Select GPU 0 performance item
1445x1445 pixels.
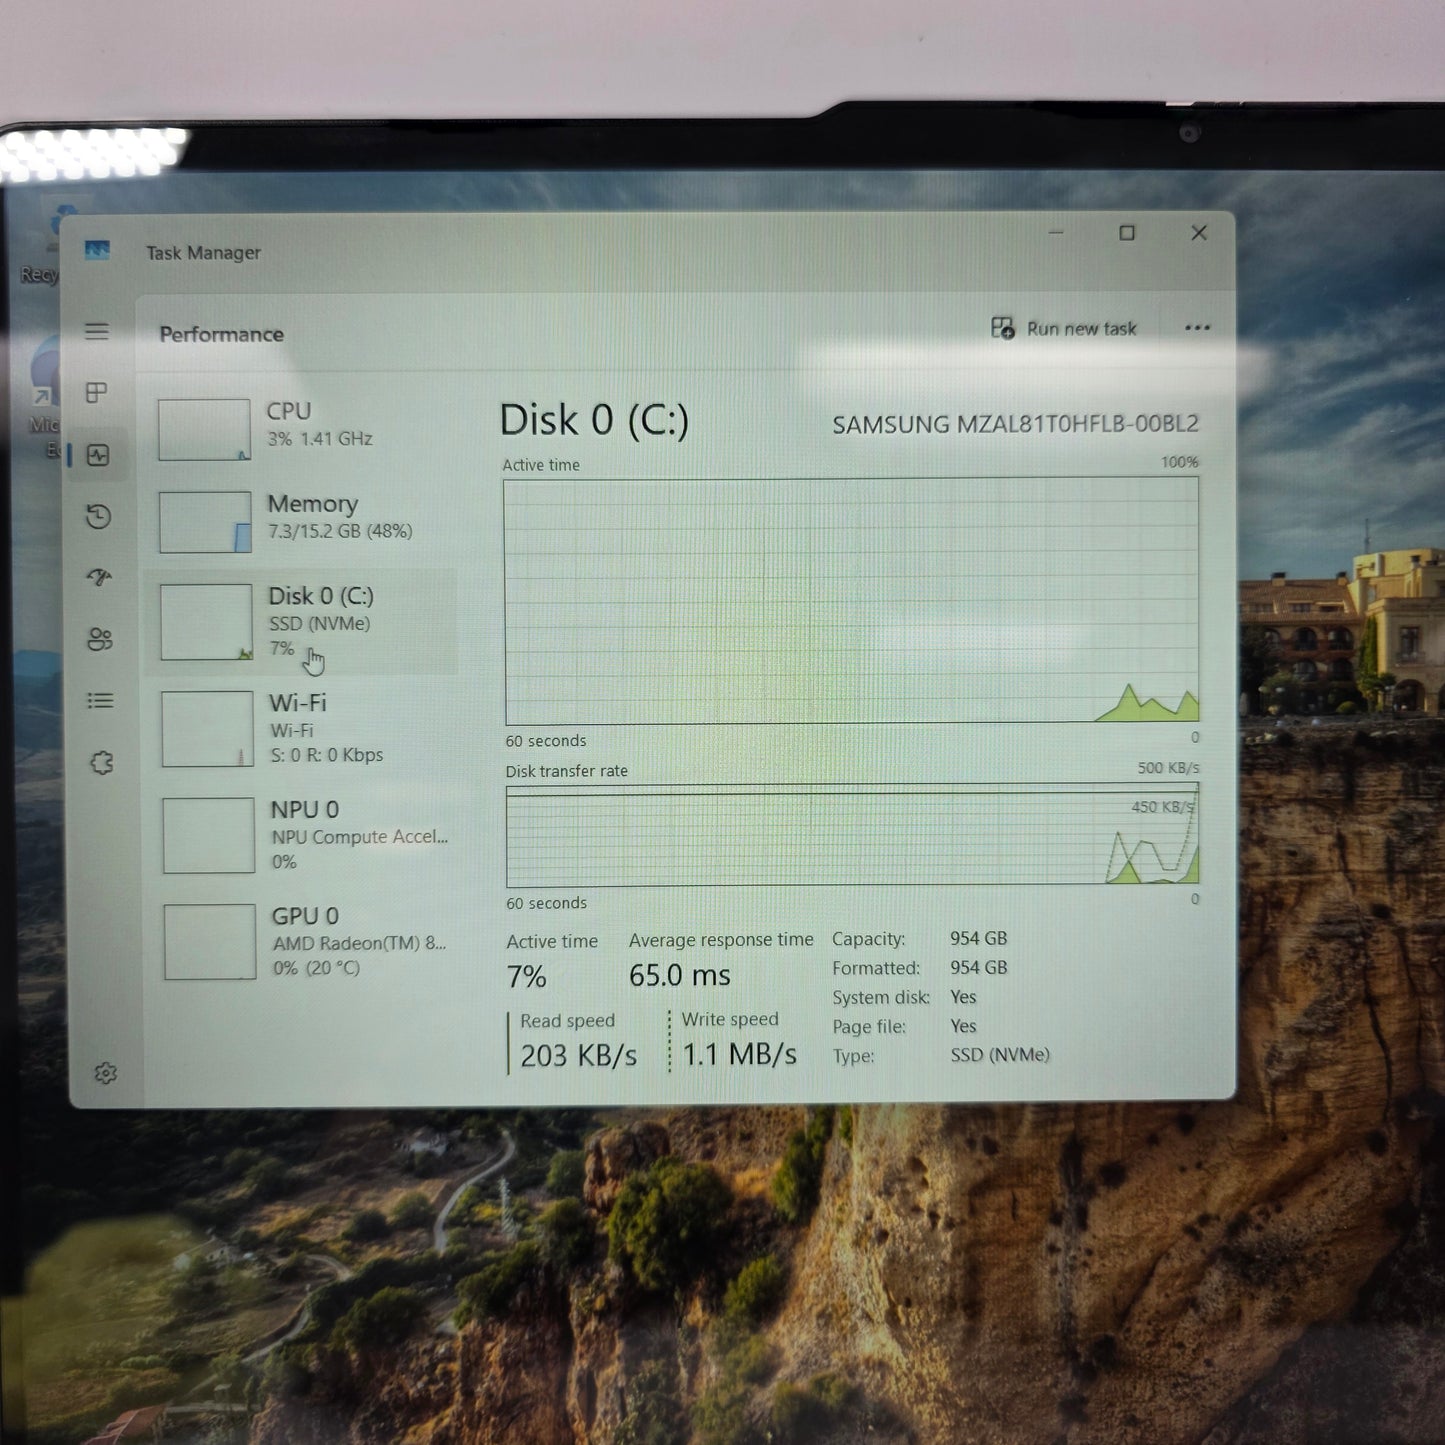tap(308, 941)
